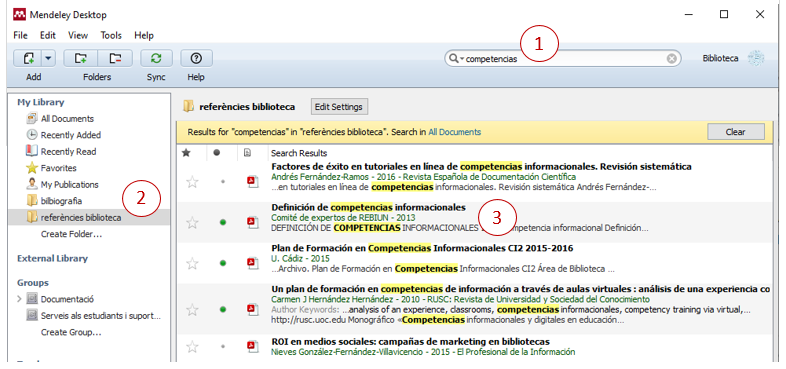The image size is (786, 369).
Task: Toggle read dot of Plan de Formación
Action: point(223,263)
